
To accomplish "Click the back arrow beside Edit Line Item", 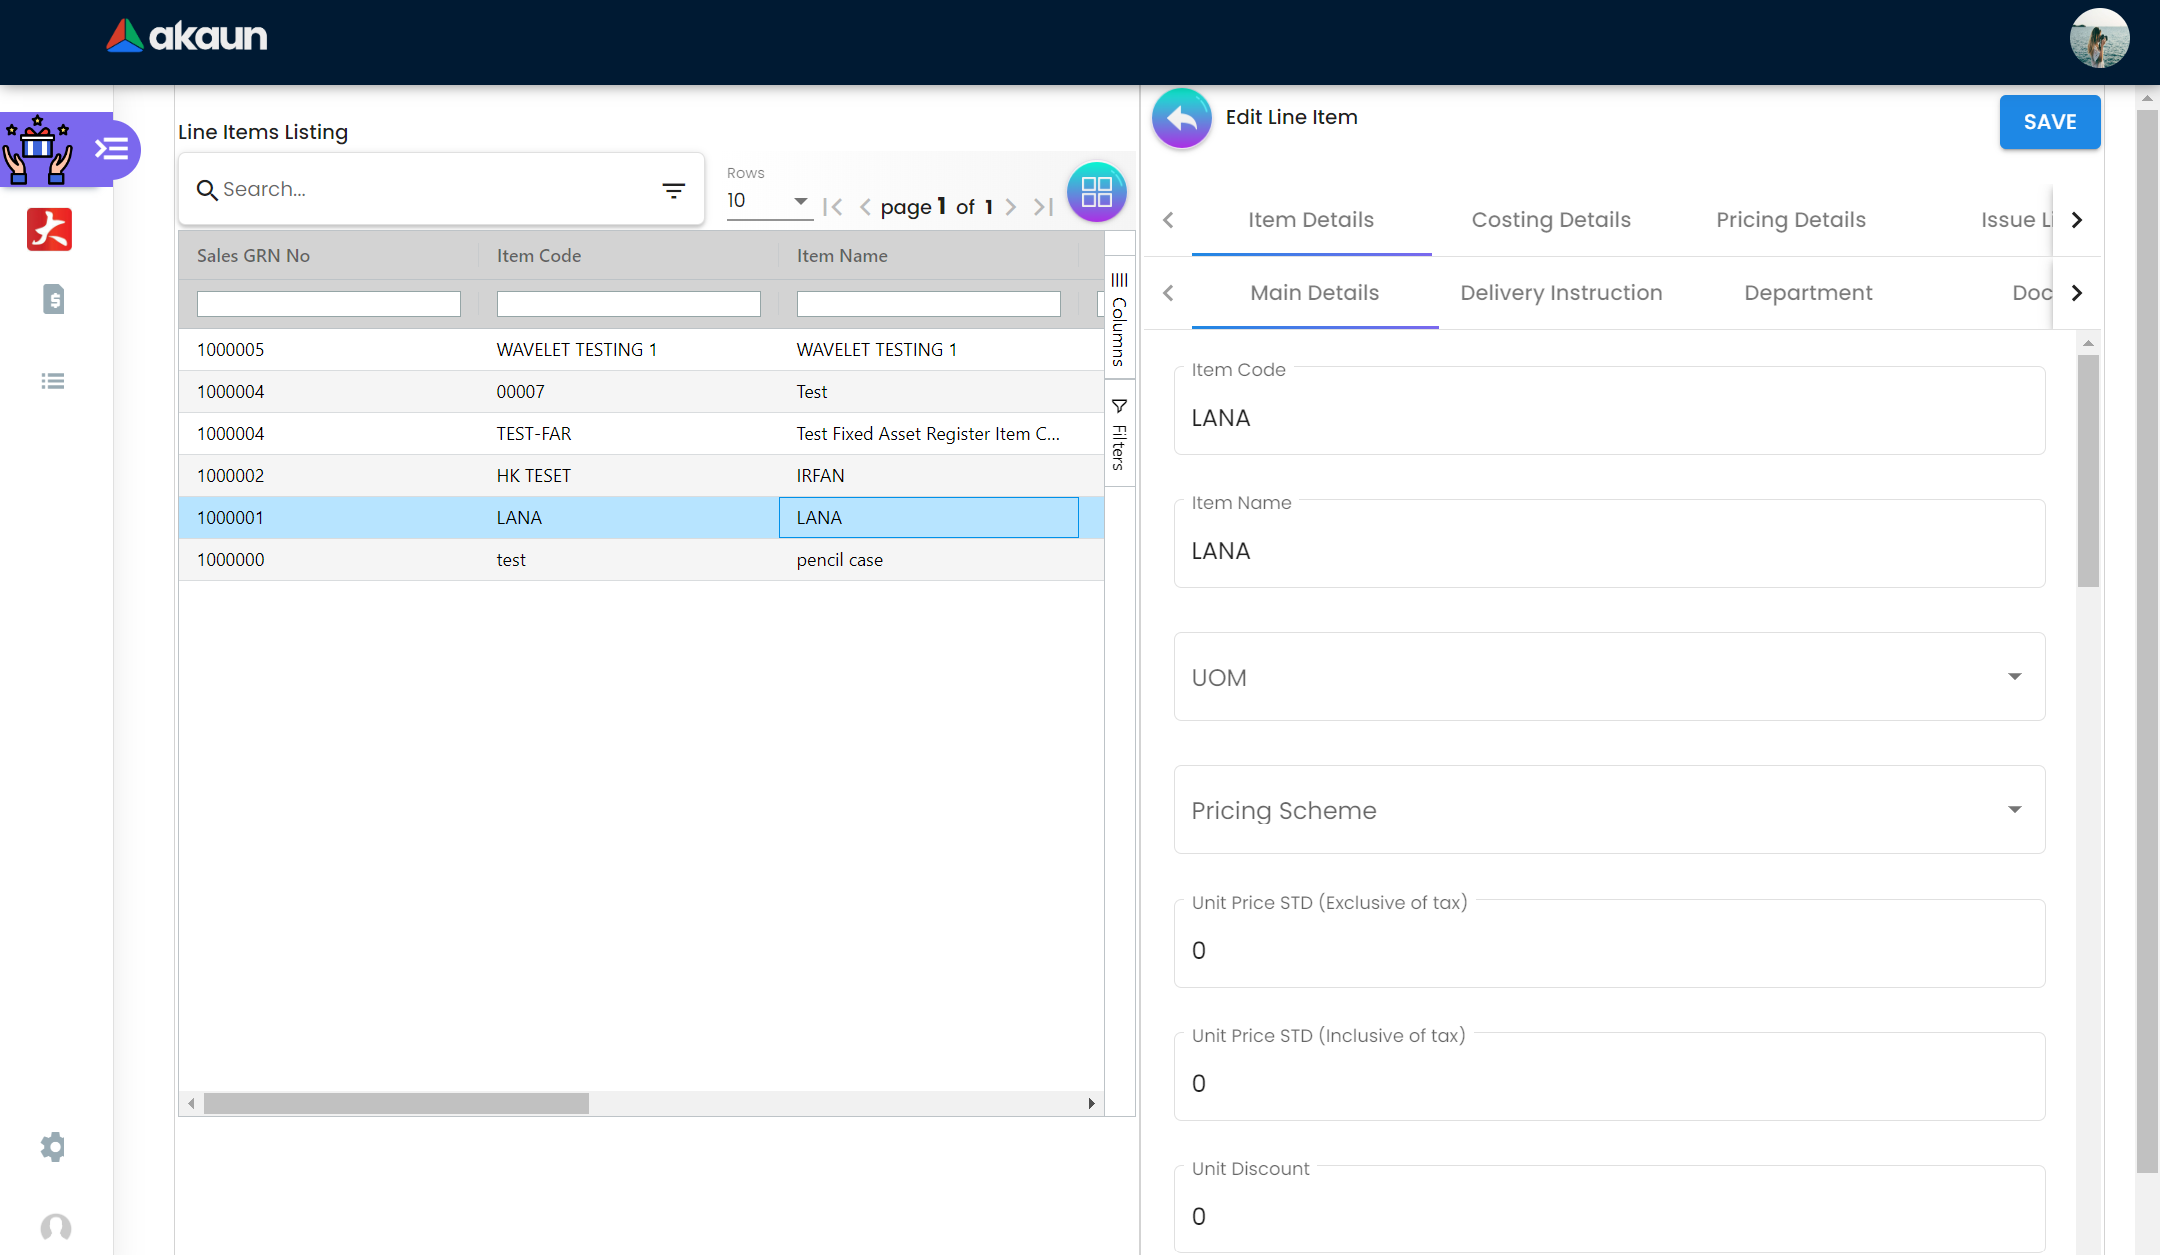I will point(1181,119).
